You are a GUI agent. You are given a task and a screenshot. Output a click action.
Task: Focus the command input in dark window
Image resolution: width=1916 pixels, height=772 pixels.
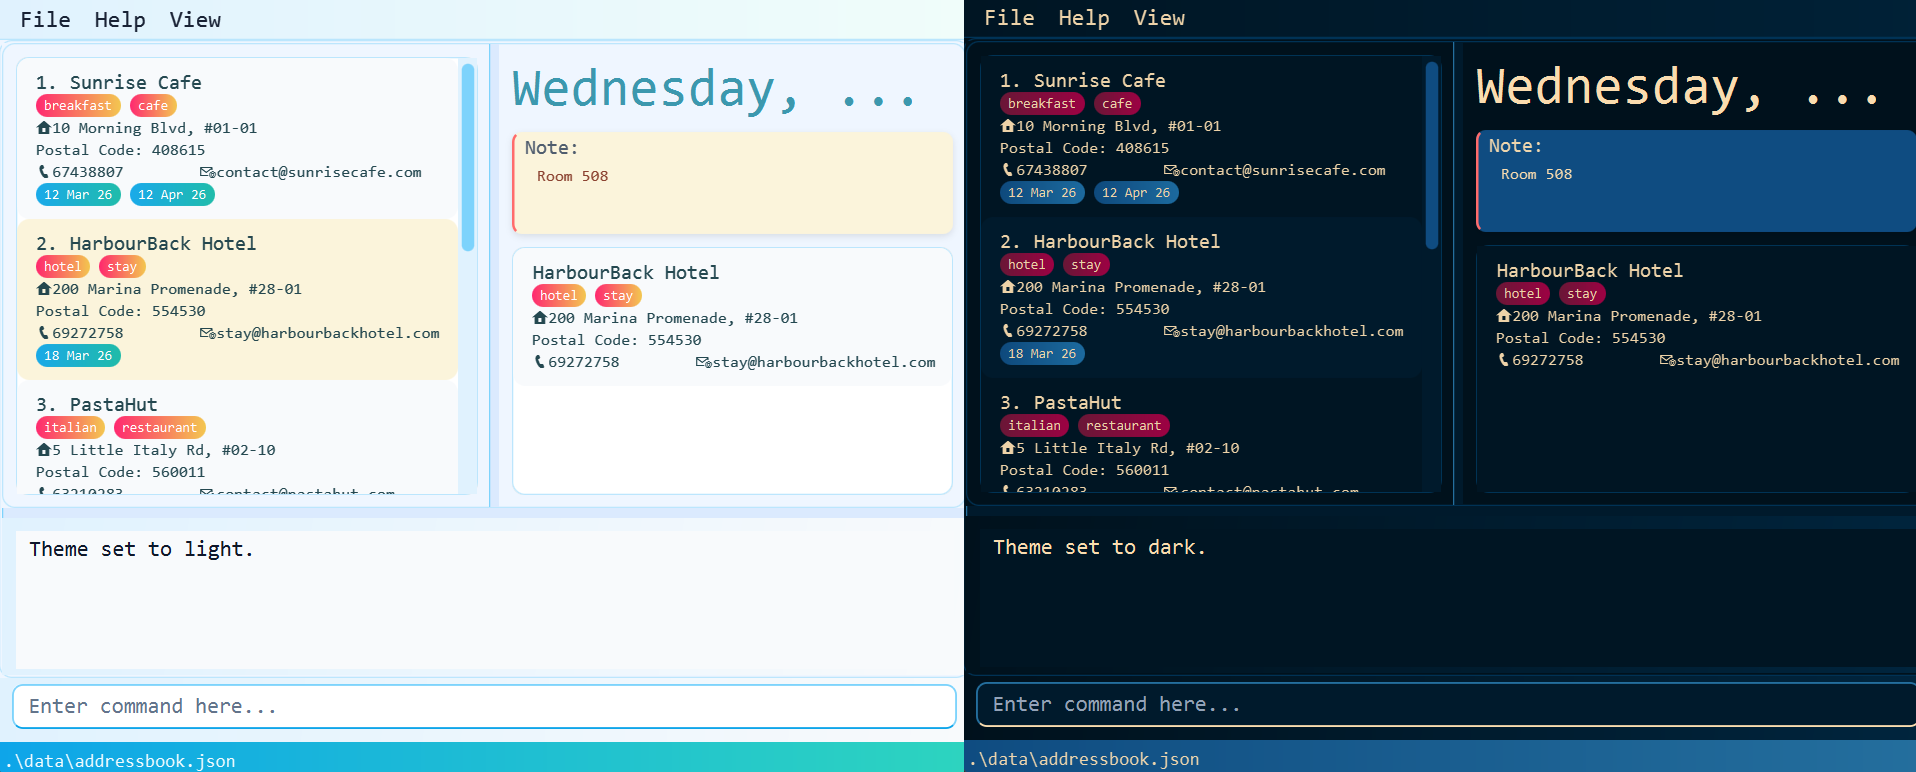point(1440,705)
